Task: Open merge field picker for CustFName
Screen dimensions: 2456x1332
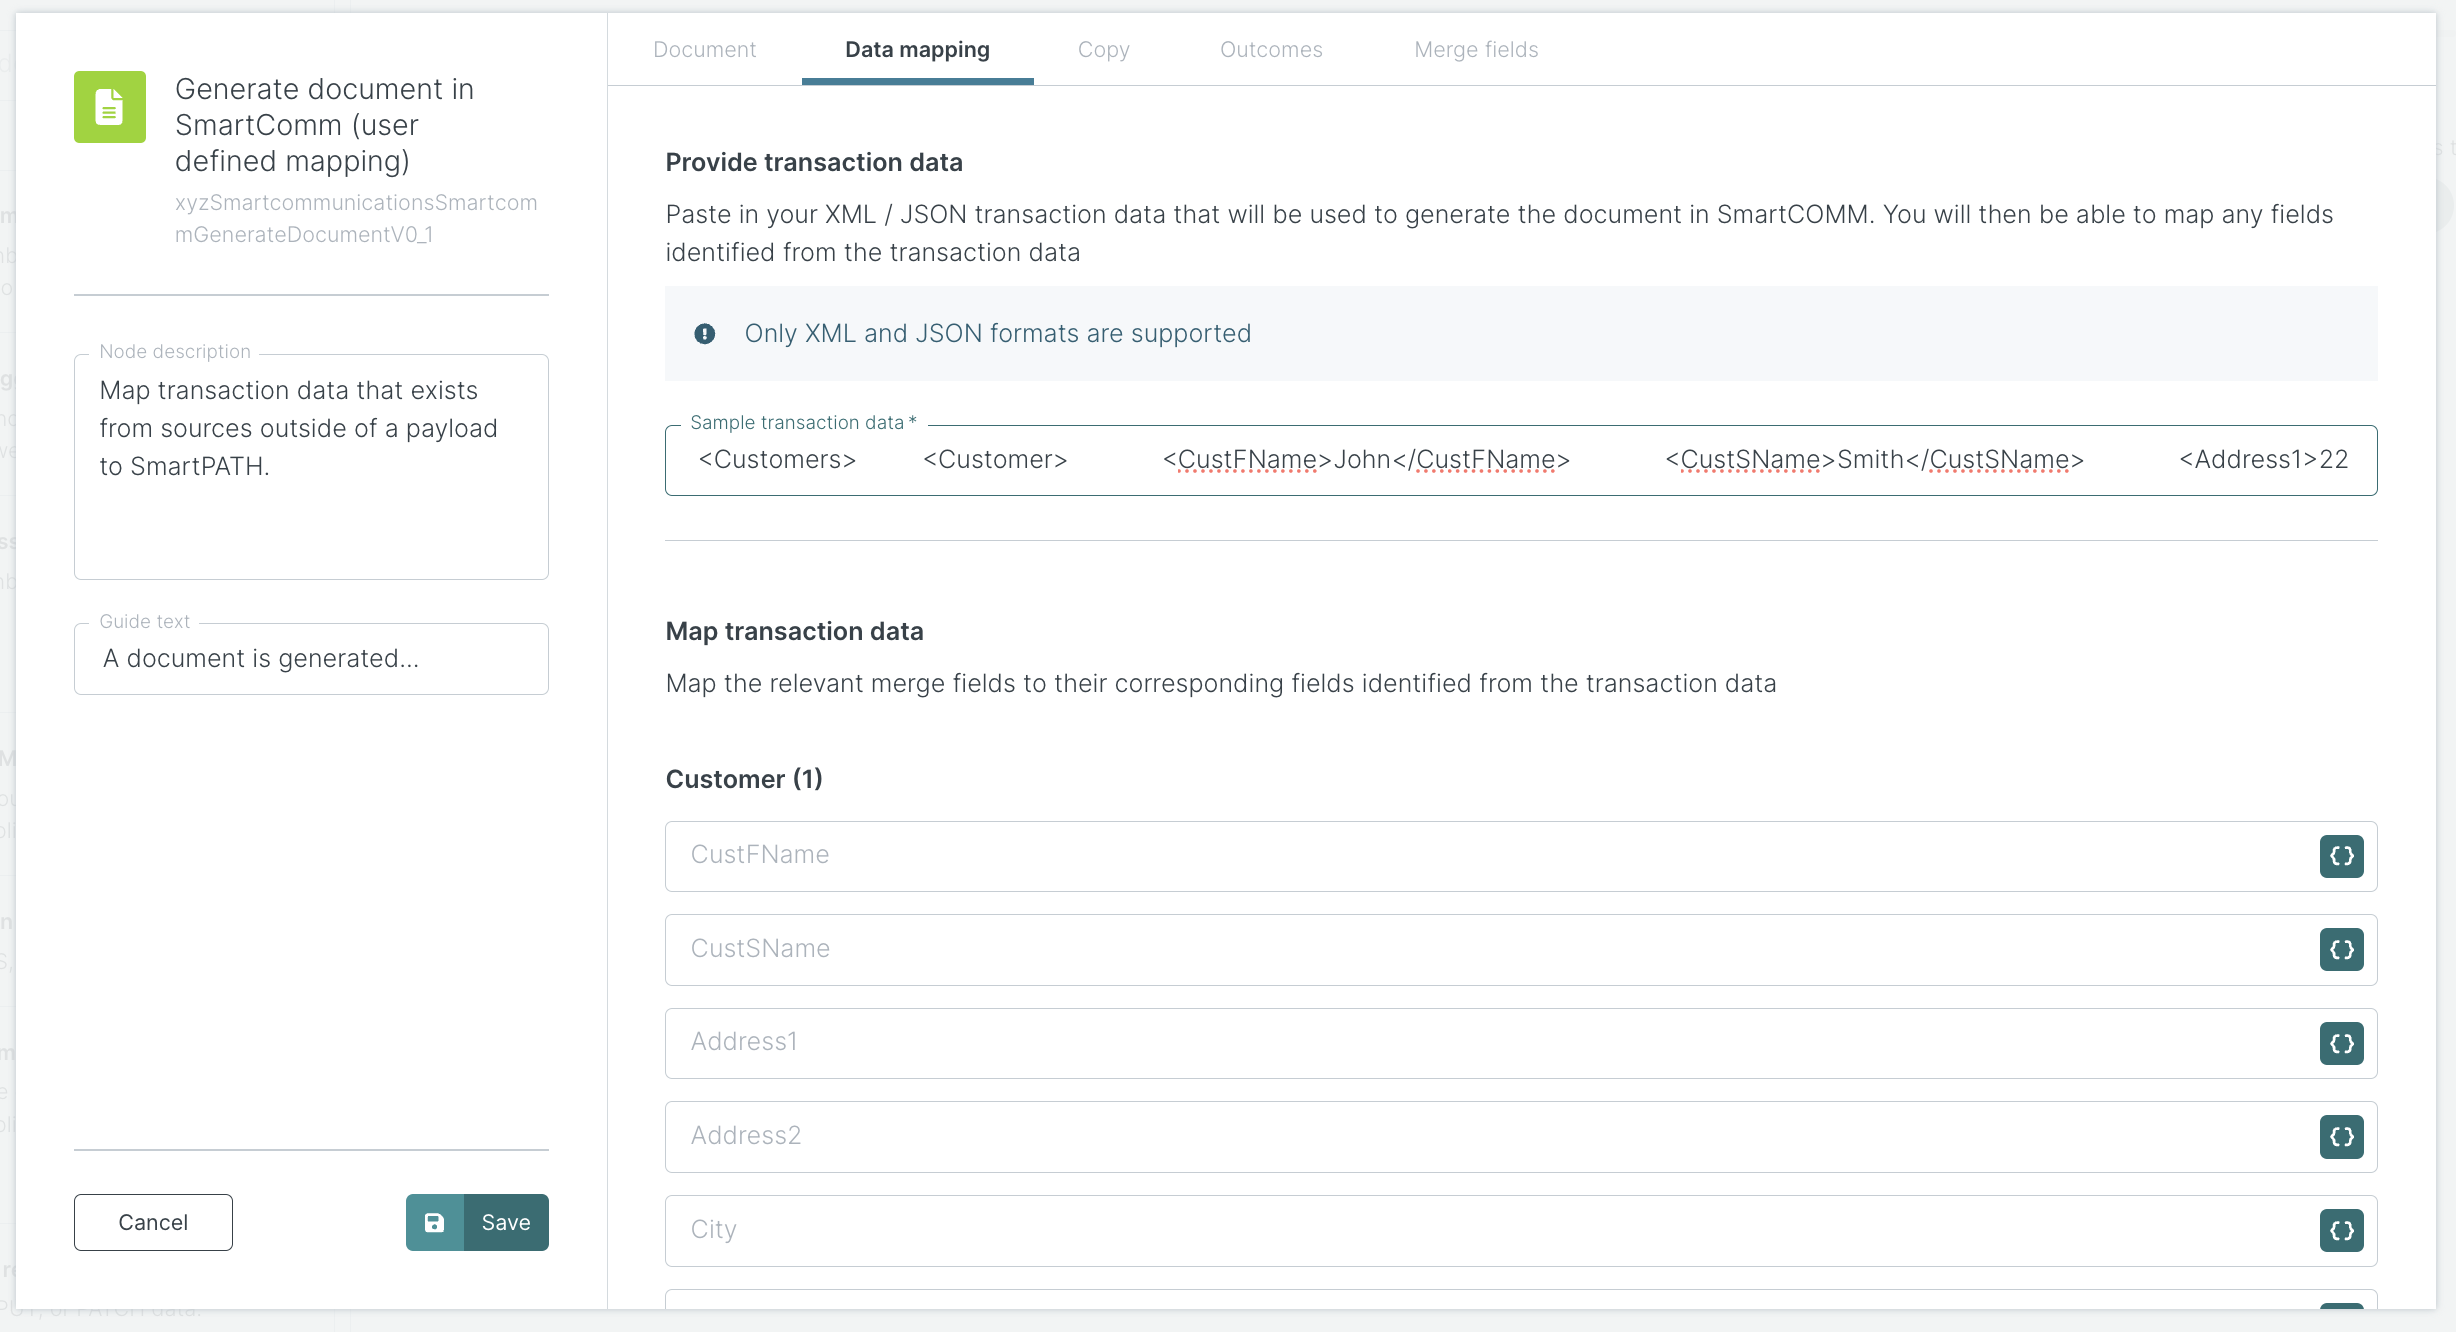Action: click(2341, 856)
